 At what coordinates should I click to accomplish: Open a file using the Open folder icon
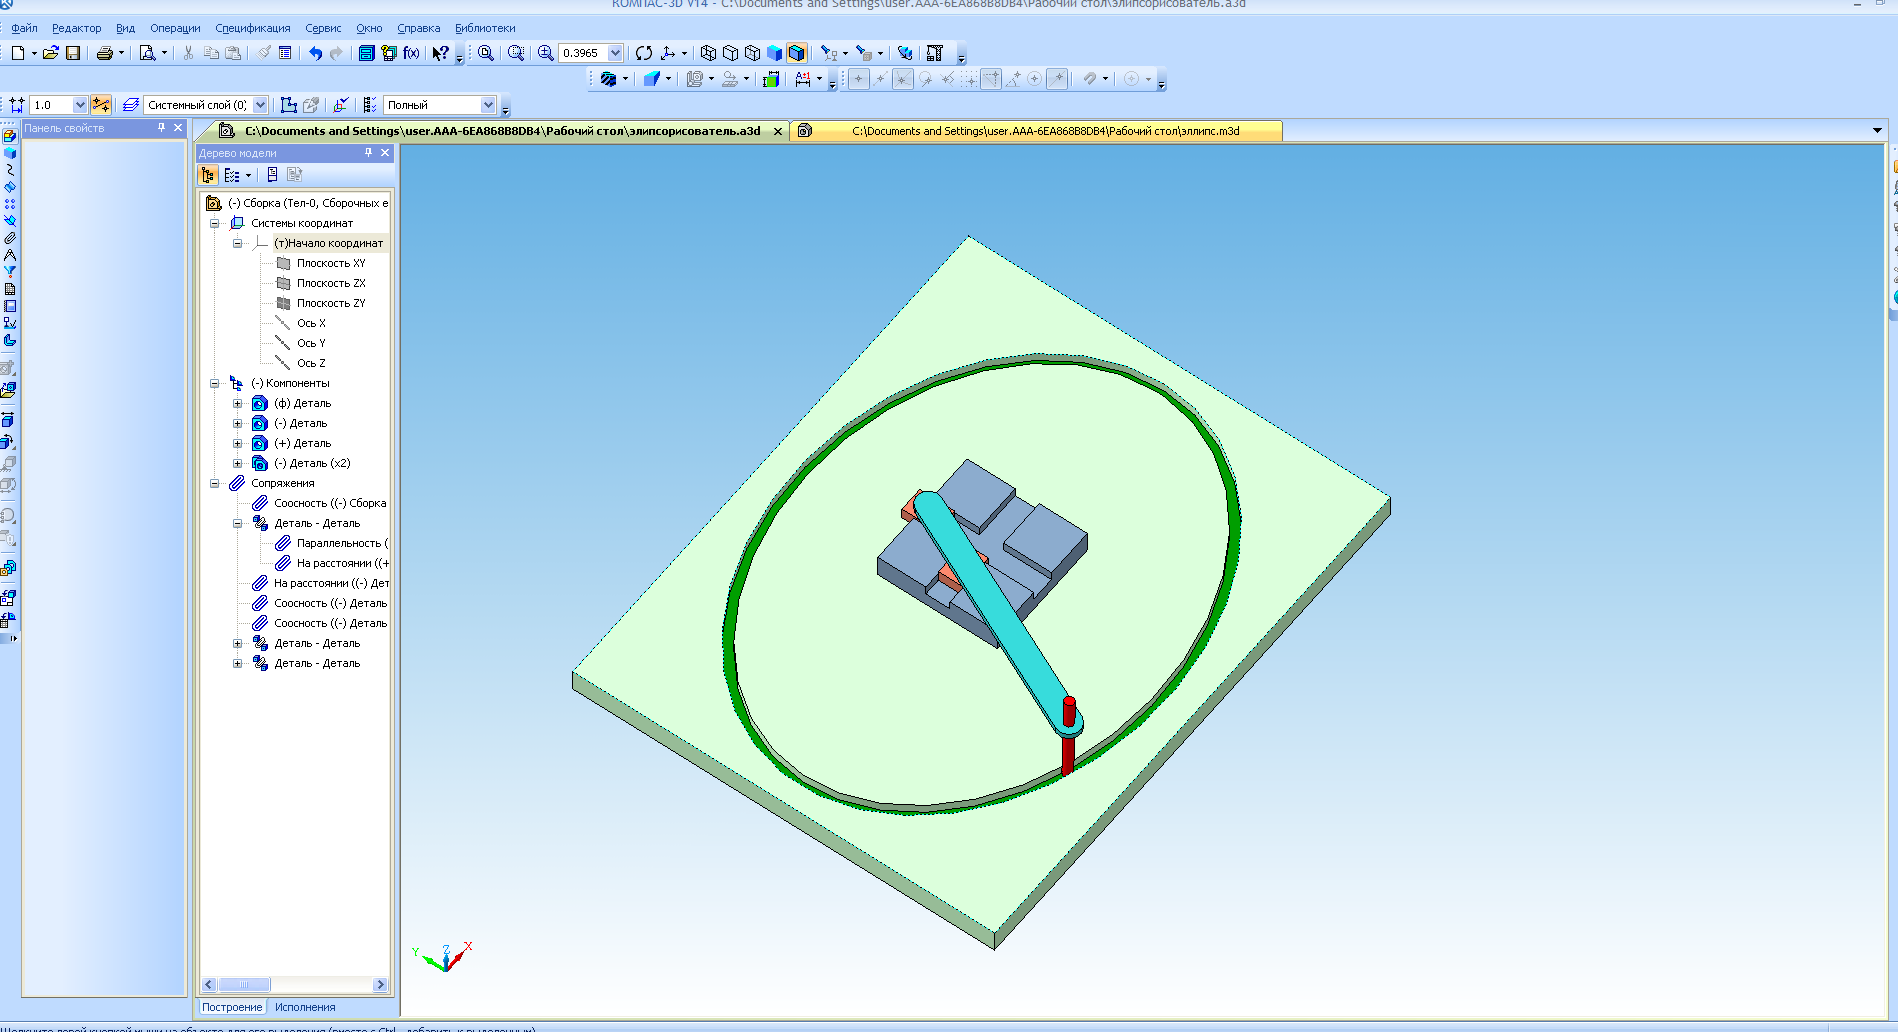click(x=51, y=53)
